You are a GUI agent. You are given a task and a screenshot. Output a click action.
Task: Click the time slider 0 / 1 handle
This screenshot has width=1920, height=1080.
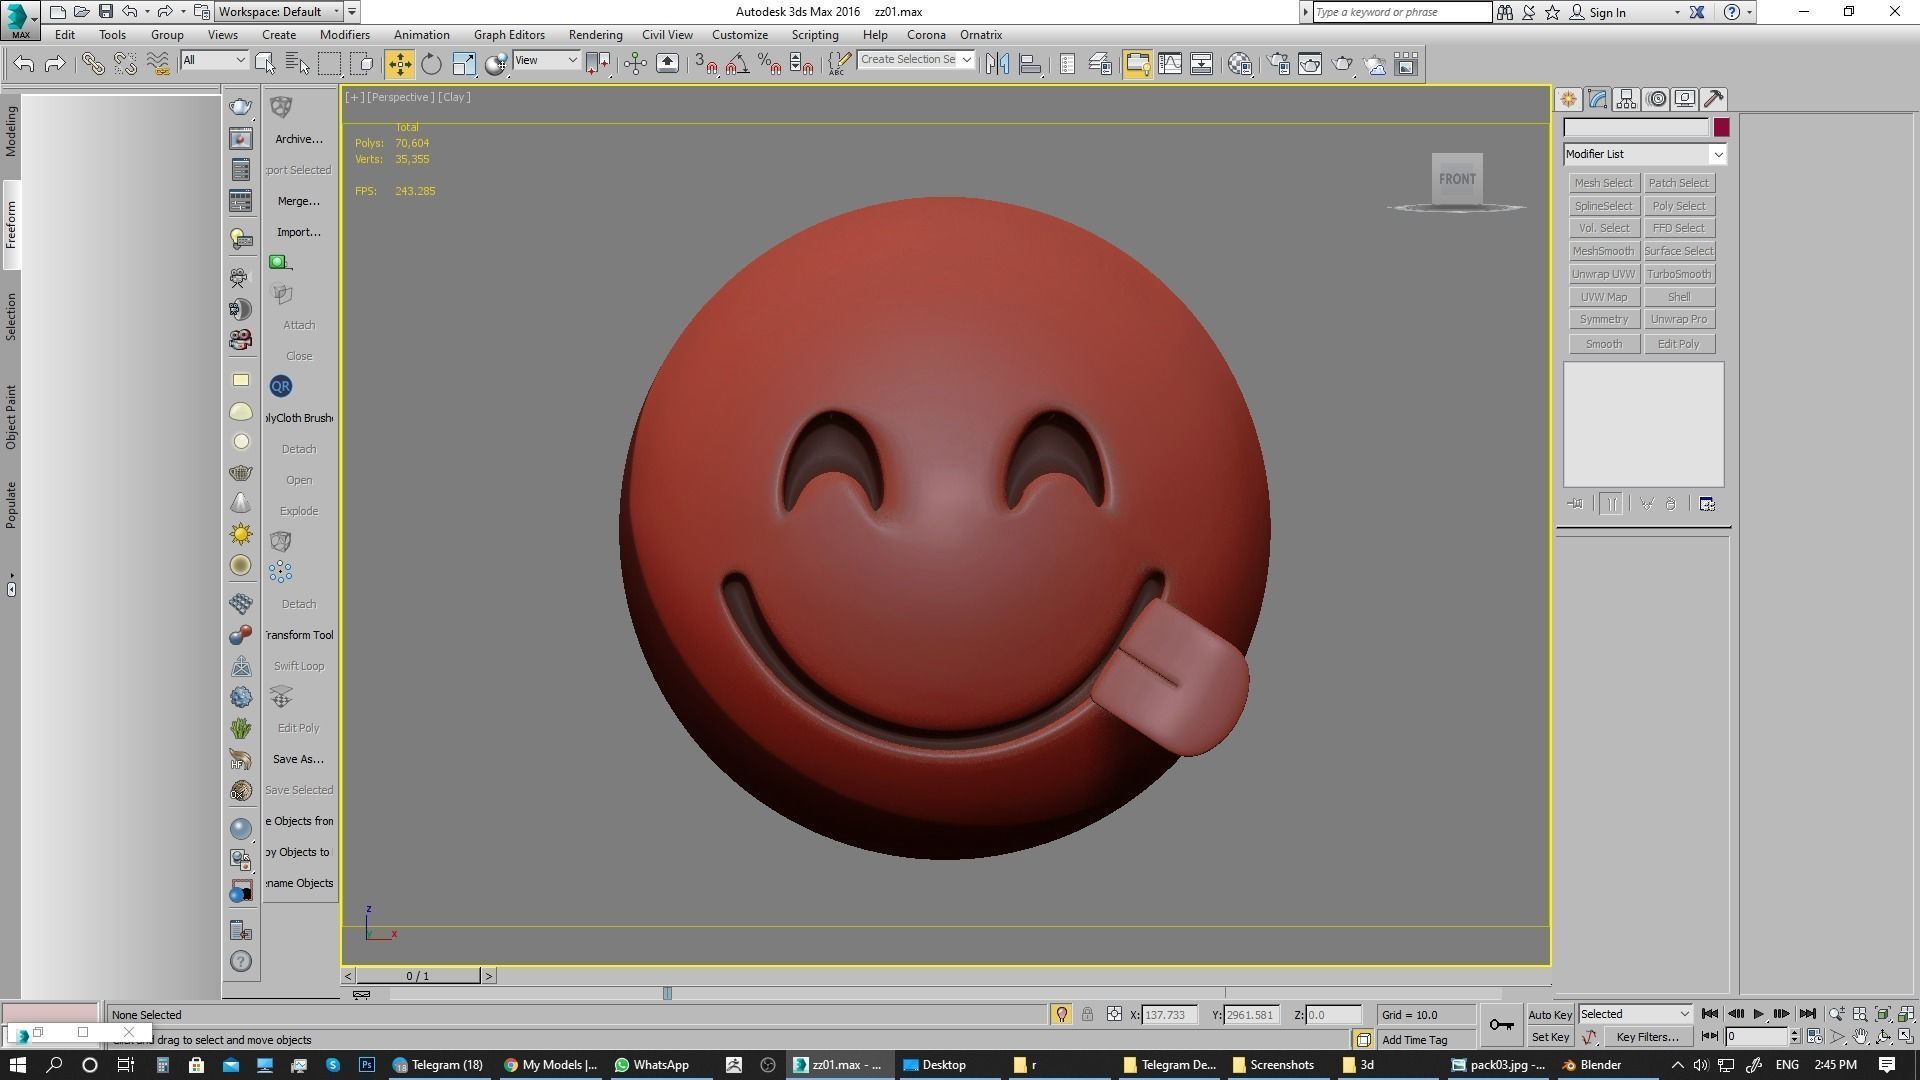tap(418, 976)
